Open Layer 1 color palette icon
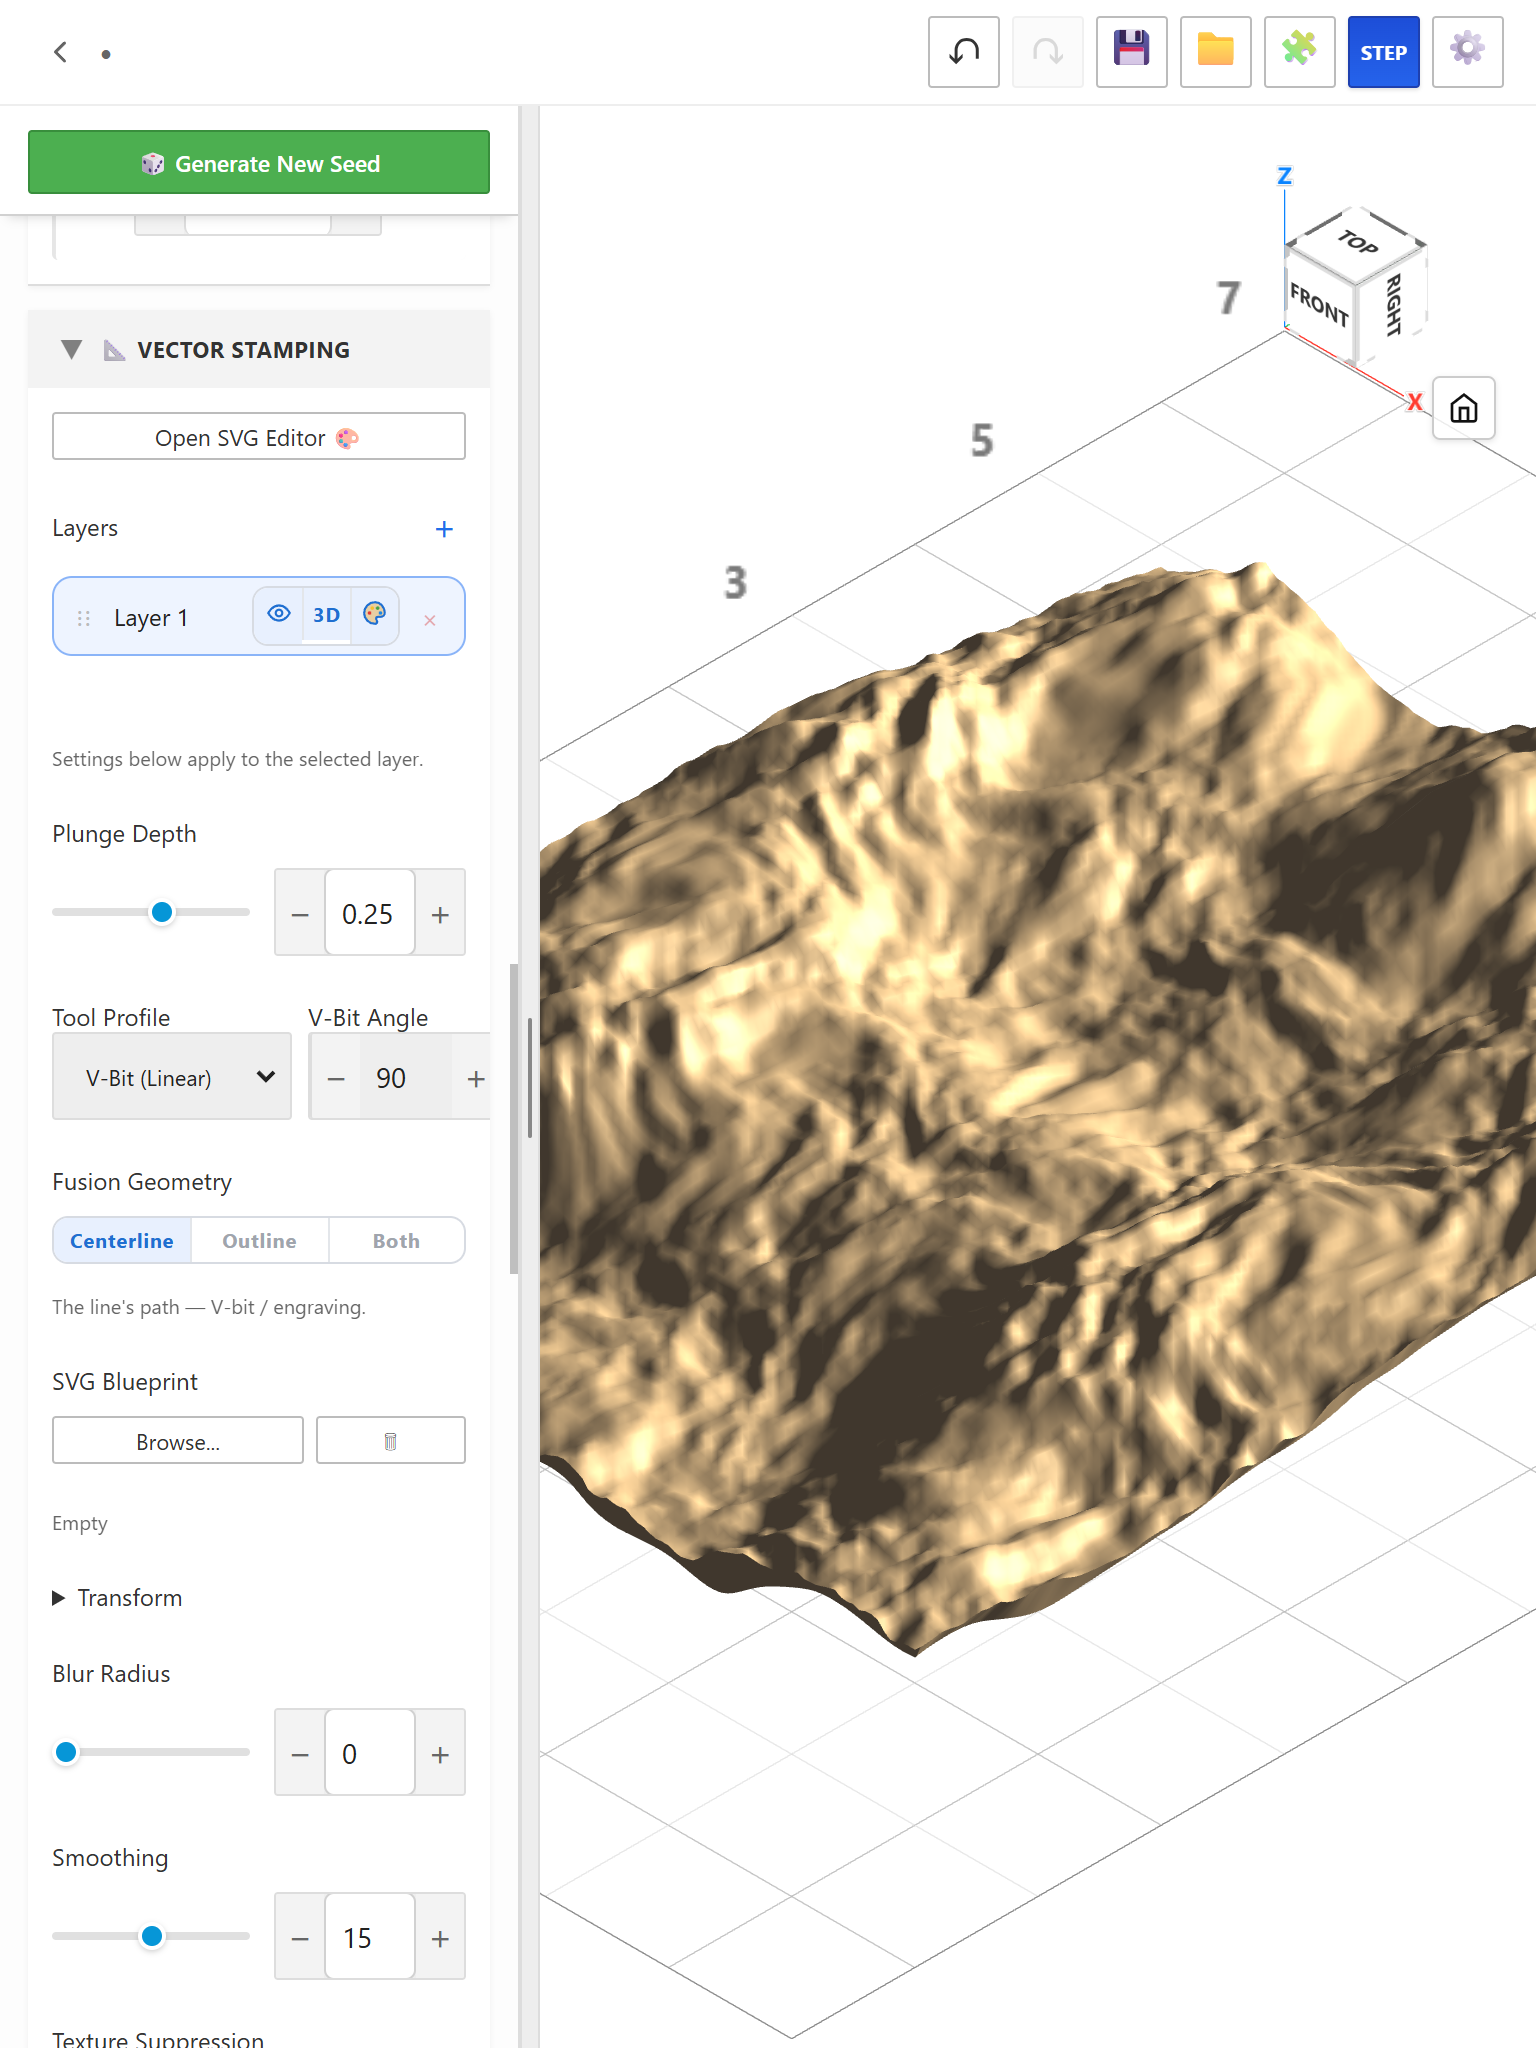 point(374,614)
